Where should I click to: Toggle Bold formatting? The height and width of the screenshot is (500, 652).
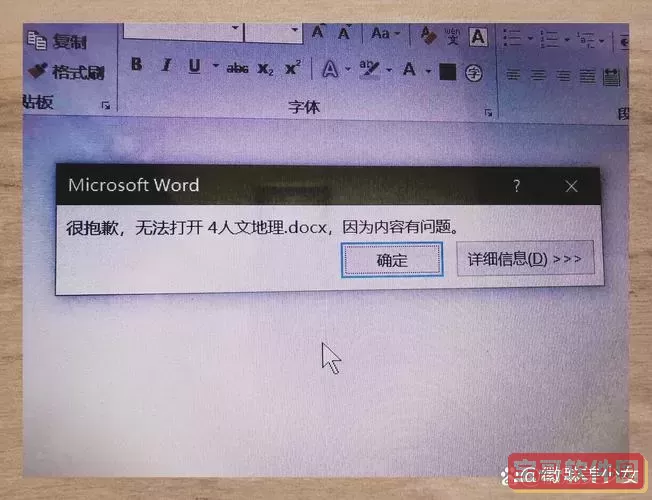pyautogui.click(x=136, y=65)
